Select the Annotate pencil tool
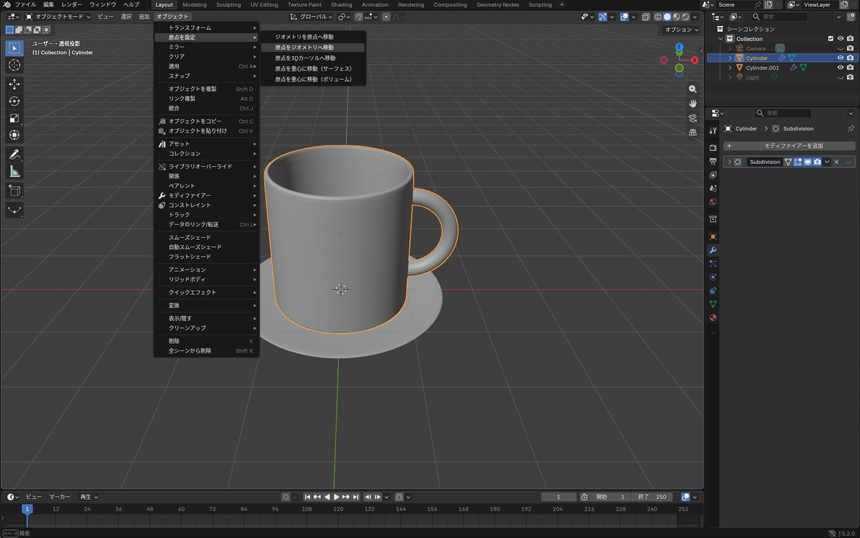The image size is (860, 538). (14, 155)
